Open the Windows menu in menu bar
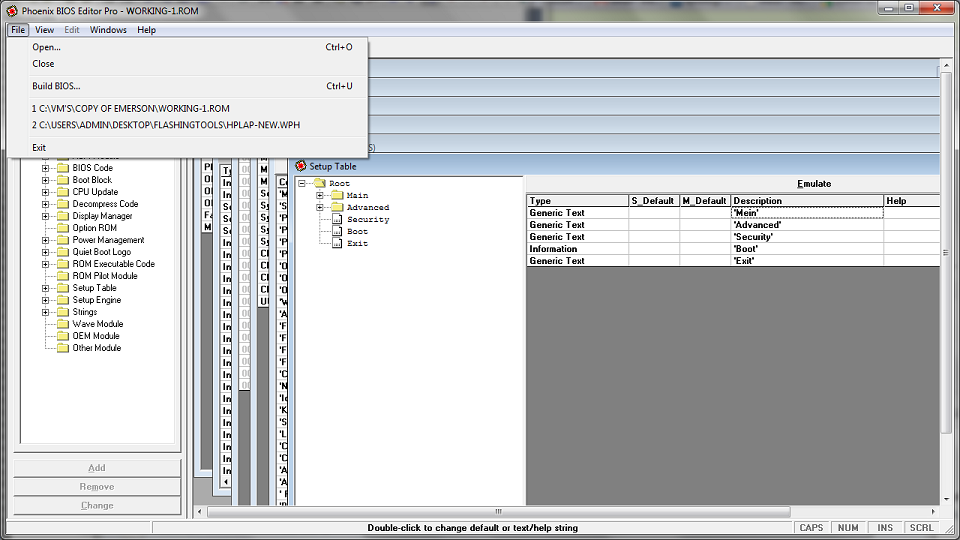Viewport: 960px width, 540px height. tap(108, 30)
